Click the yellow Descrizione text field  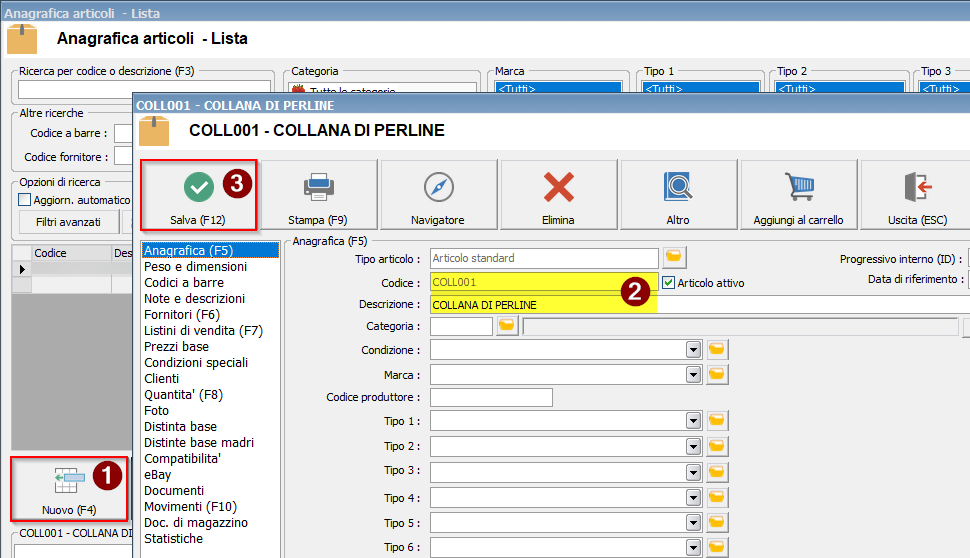543,305
